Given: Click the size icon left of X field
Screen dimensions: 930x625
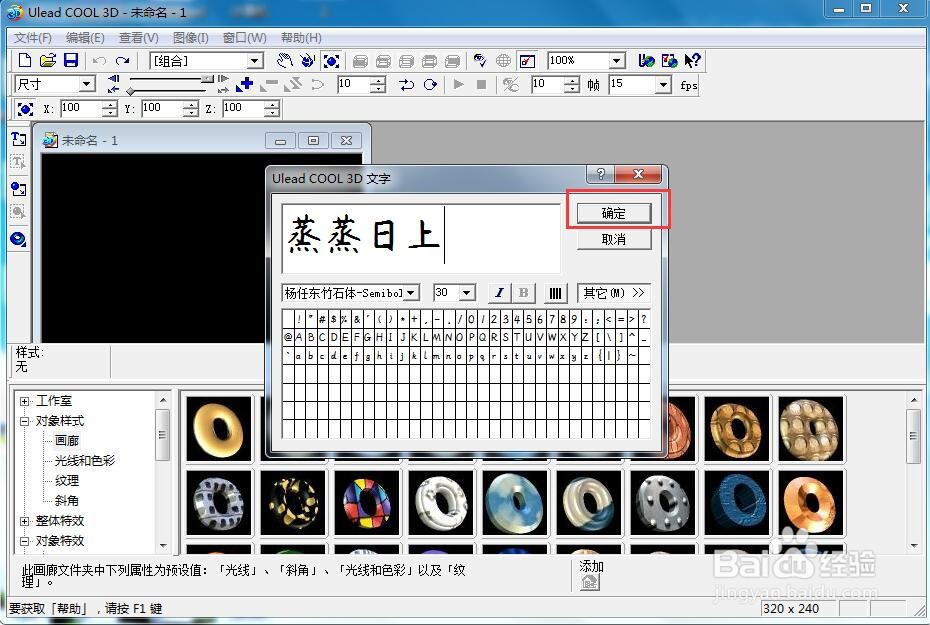Looking at the screenshot, I should point(26,109).
